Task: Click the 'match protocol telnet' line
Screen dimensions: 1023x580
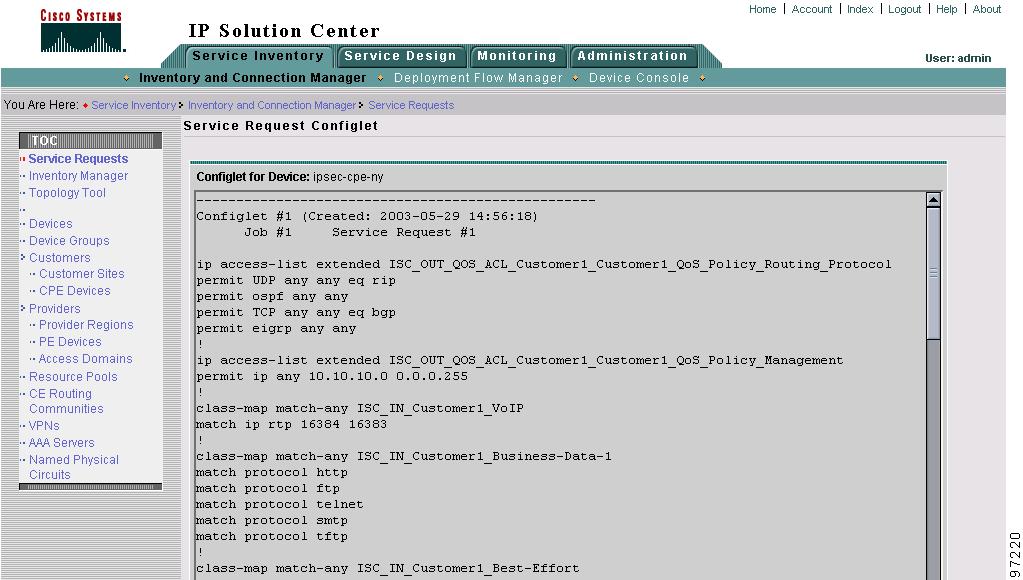Action: [x=280, y=504]
